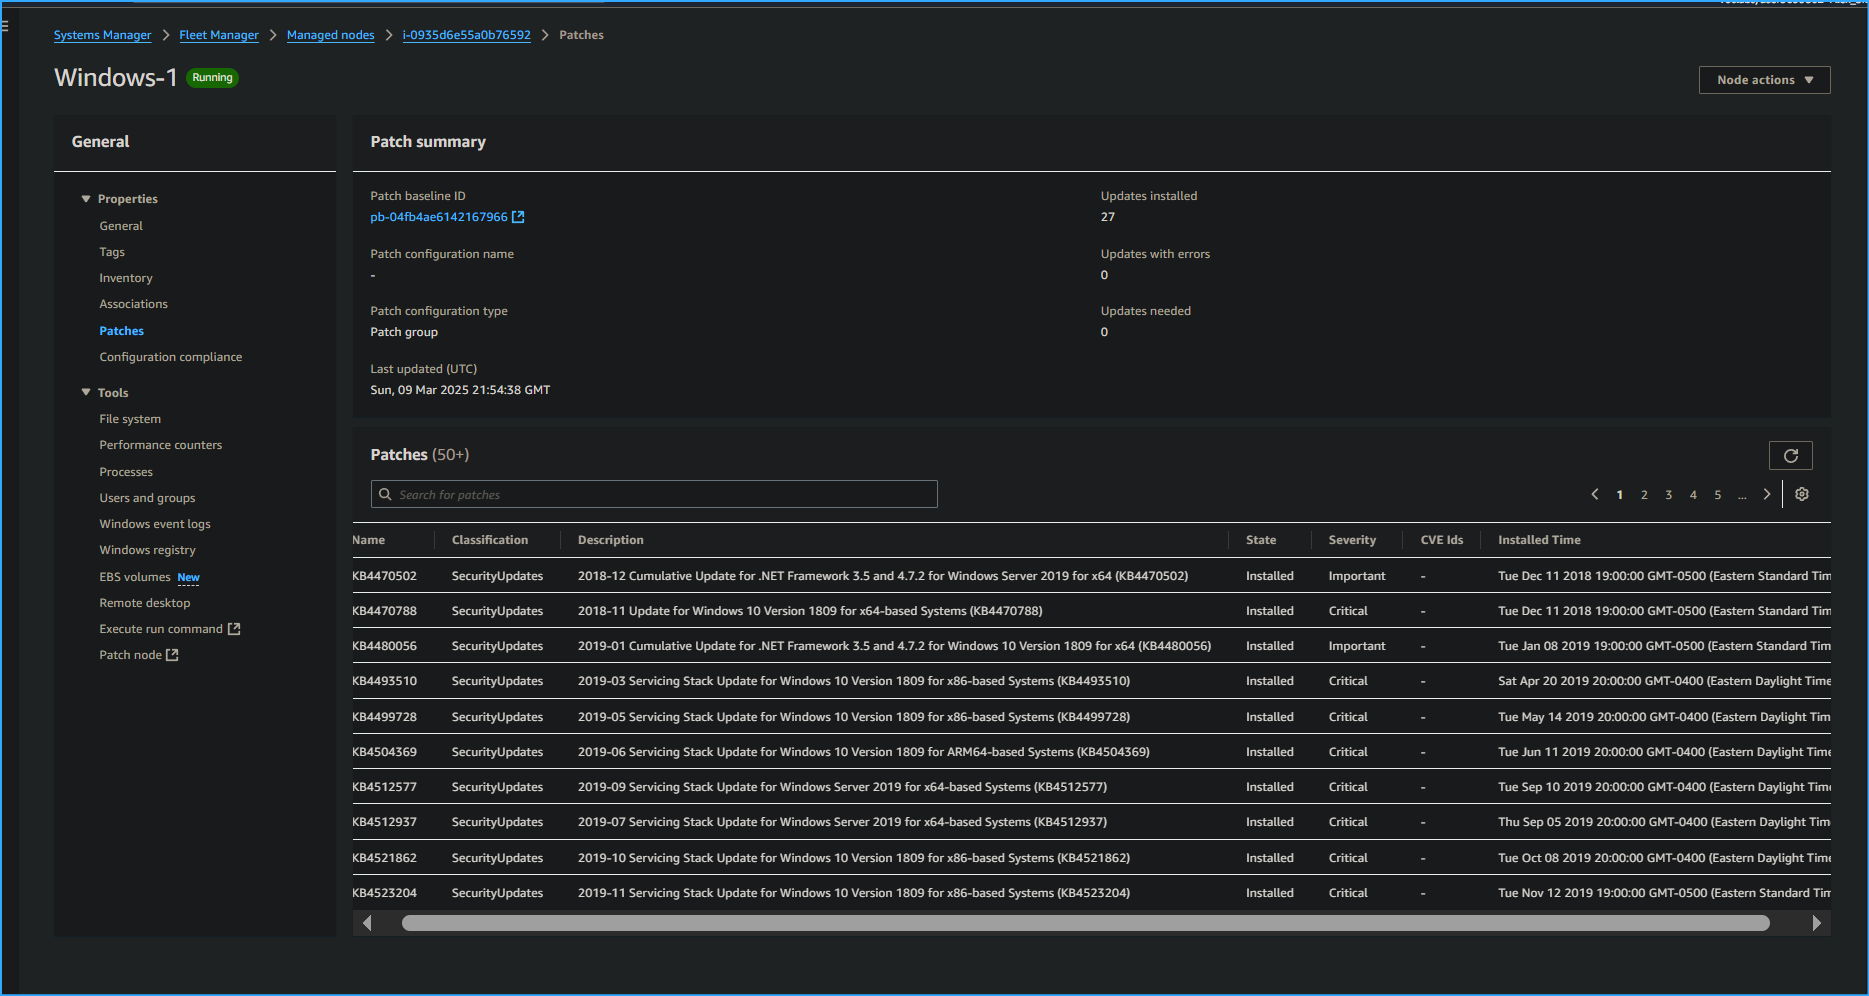Open patch baseline pb-04fb4ae6142167966

(440, 216)
